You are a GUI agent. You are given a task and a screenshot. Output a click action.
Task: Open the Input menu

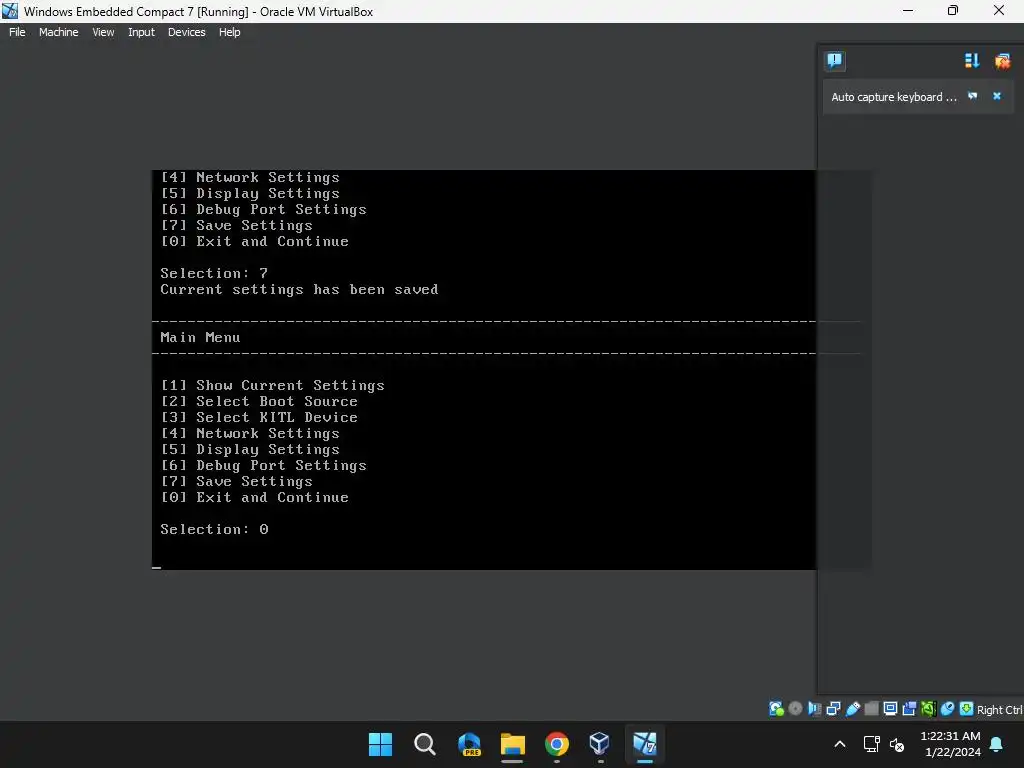[141, 32]
